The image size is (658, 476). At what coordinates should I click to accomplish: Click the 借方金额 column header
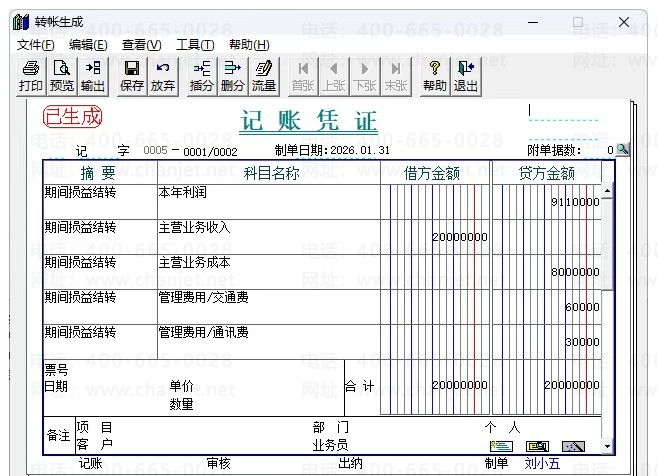click(435, 173)
